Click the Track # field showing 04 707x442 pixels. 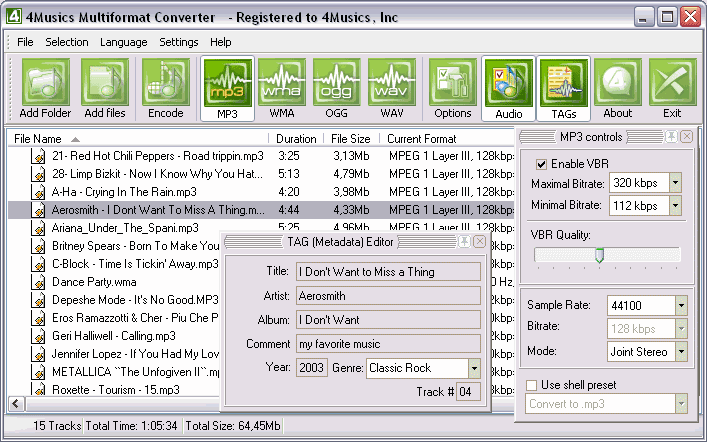(x=468, y=391)
